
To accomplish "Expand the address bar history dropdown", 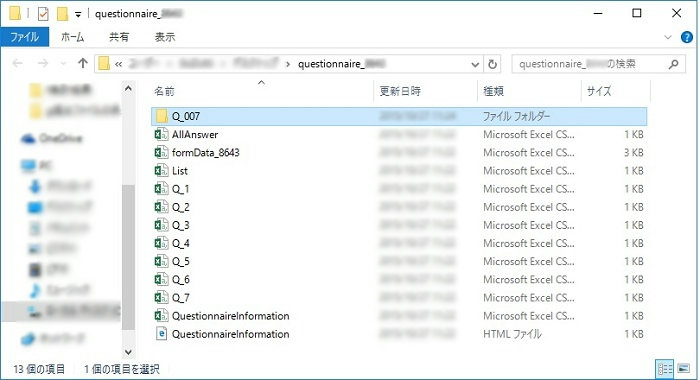I will [475, 65].
